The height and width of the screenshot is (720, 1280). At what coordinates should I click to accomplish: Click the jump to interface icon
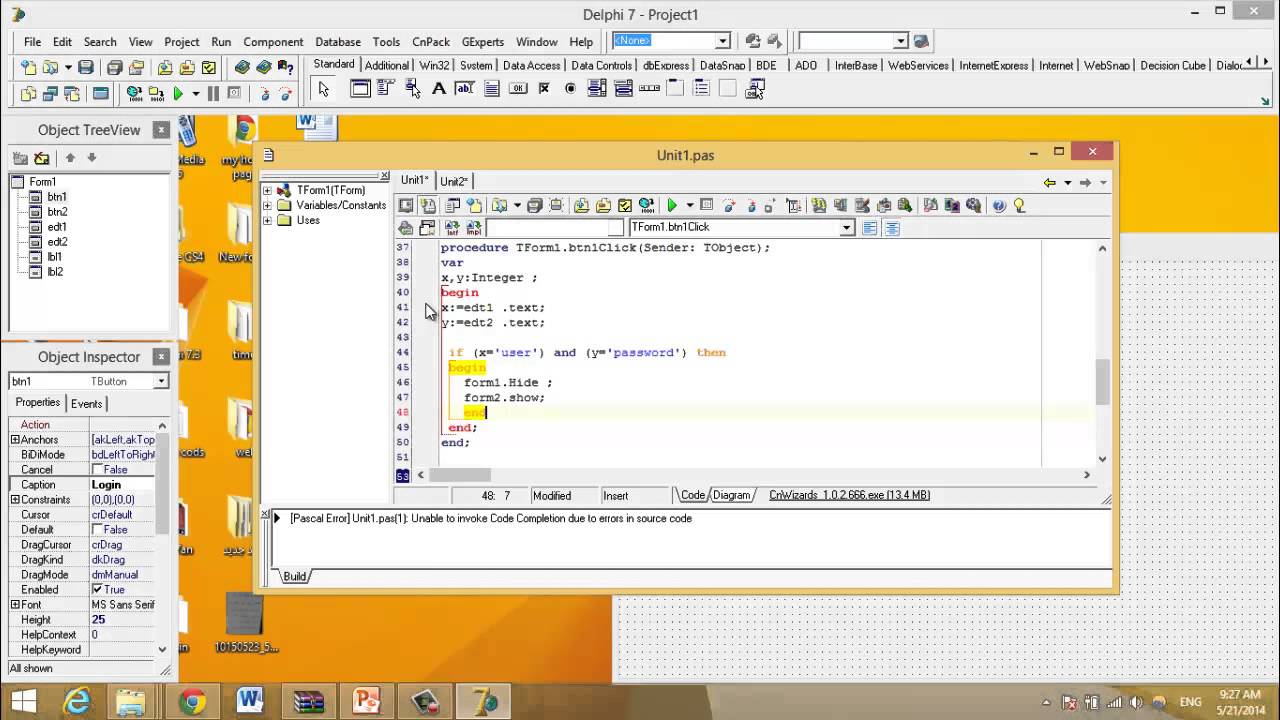pyautogui.click(x=452, y=228)
